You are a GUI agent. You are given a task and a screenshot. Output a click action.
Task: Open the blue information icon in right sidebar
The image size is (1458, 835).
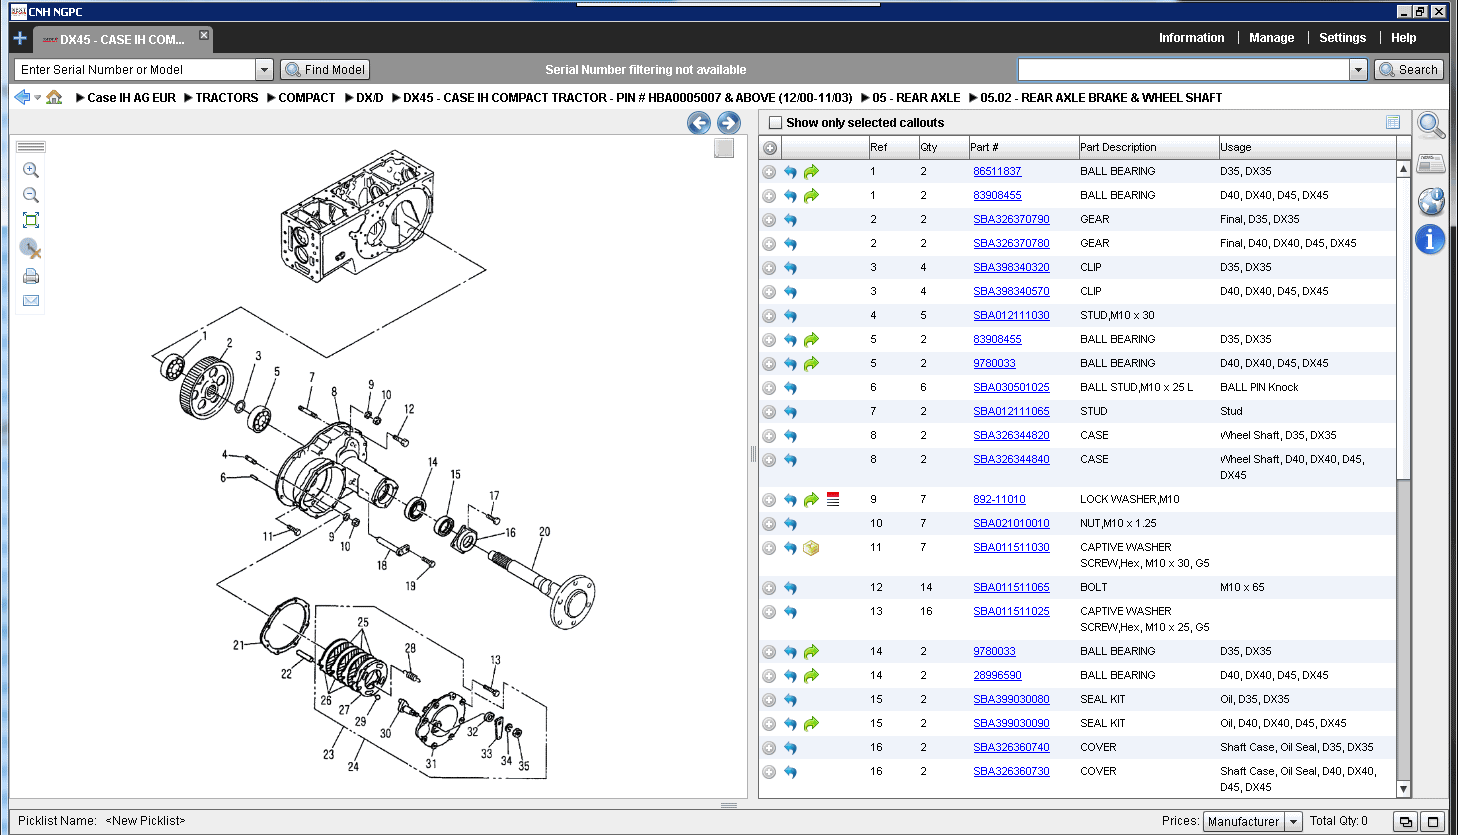1430,240
